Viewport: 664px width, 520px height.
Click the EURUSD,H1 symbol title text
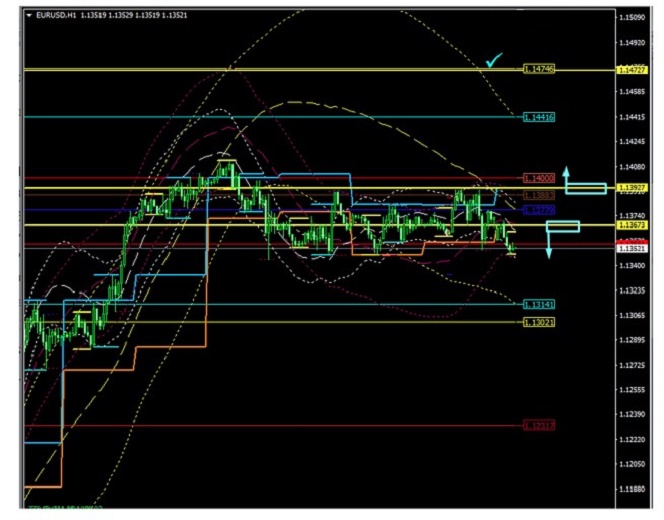pos(55,15)
